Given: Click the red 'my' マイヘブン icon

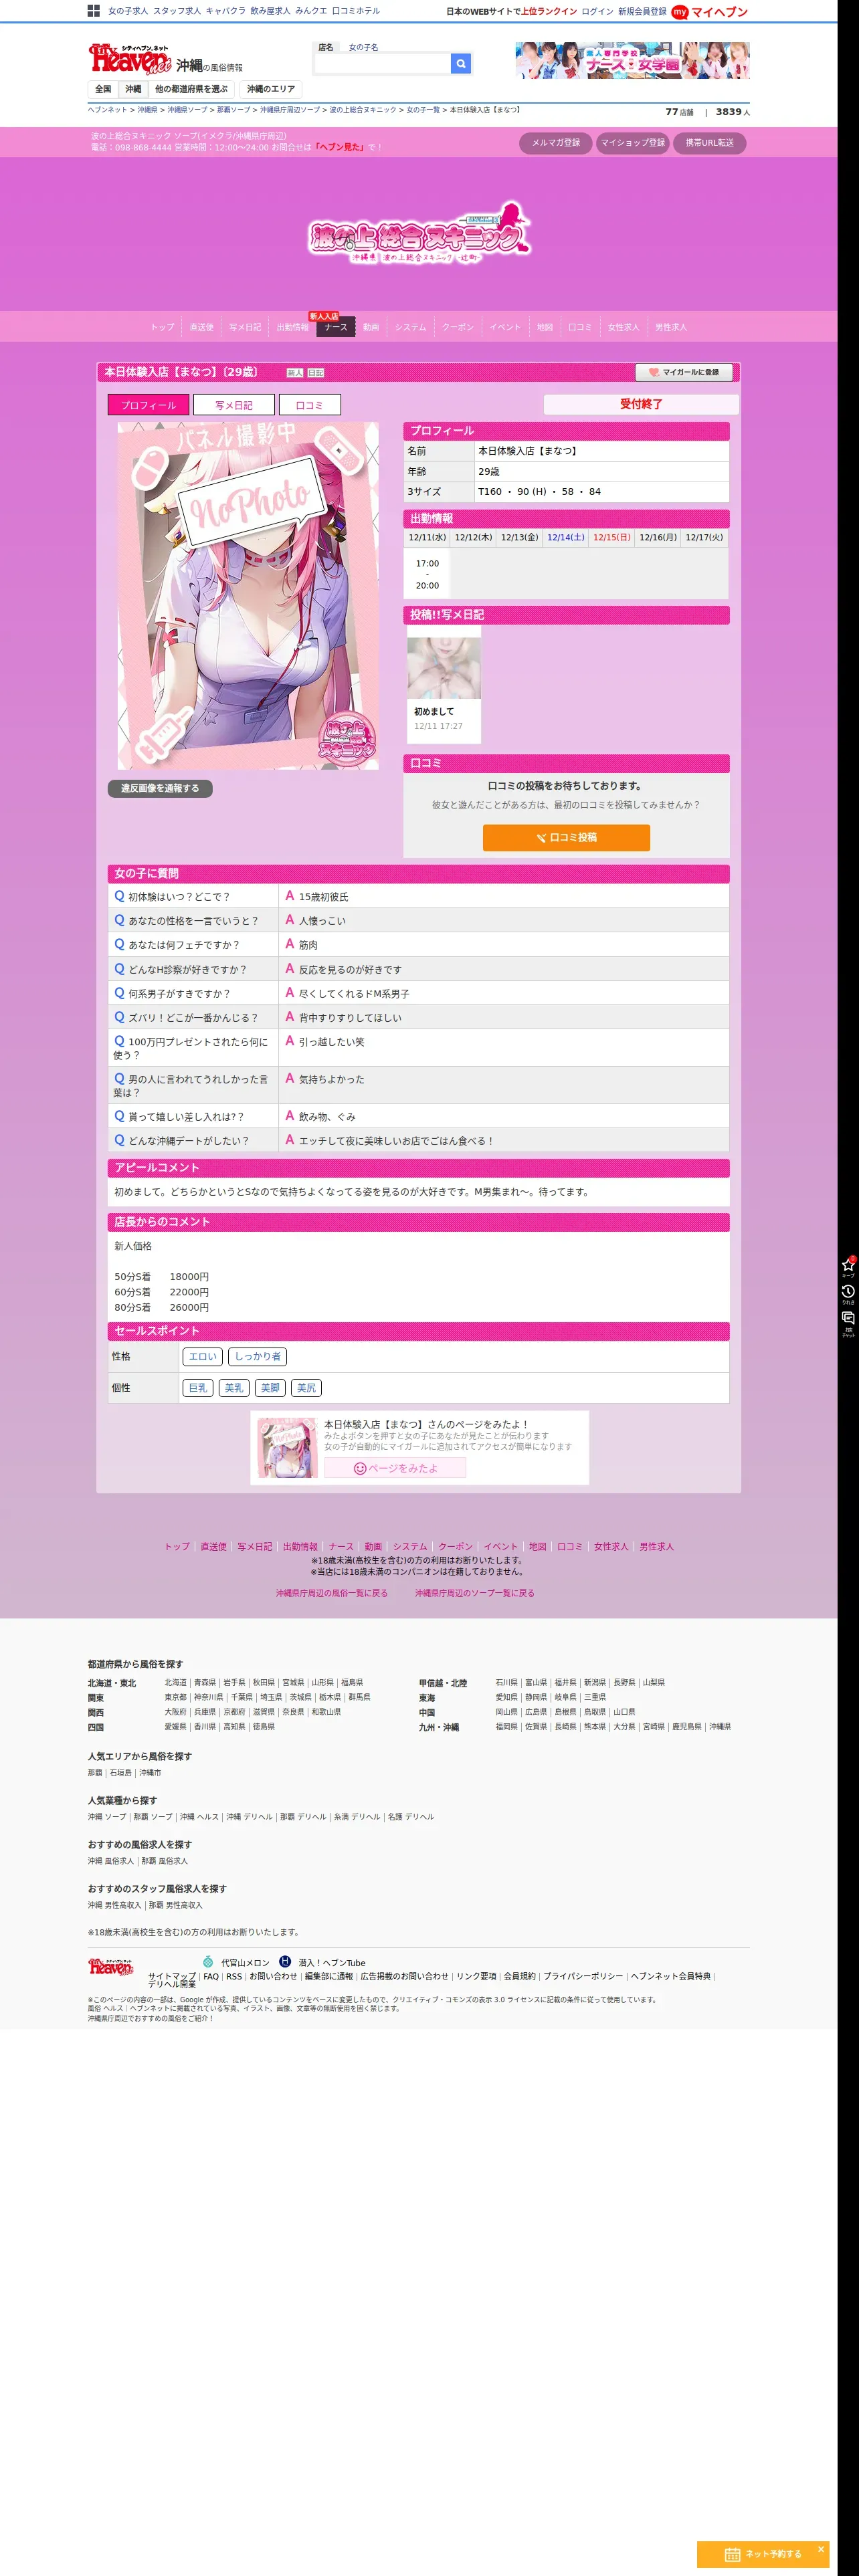Looking at the screenshot, I should tap(680, 12).
